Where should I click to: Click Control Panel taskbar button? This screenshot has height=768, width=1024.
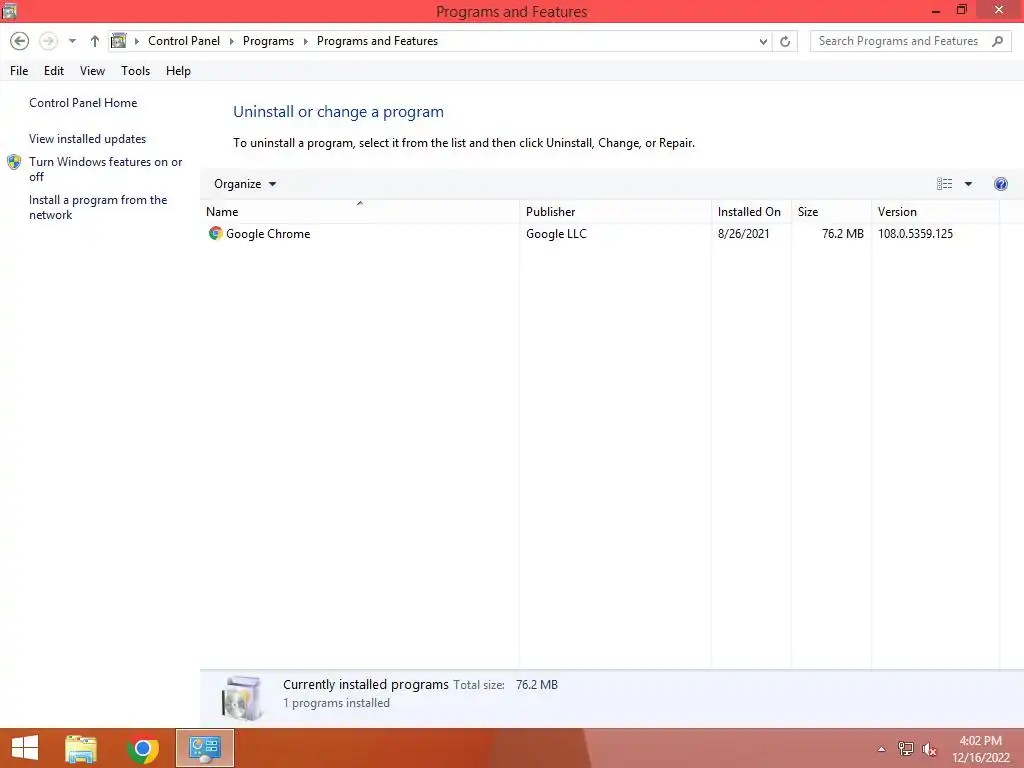pyautogui.click(x=204, y=748)
